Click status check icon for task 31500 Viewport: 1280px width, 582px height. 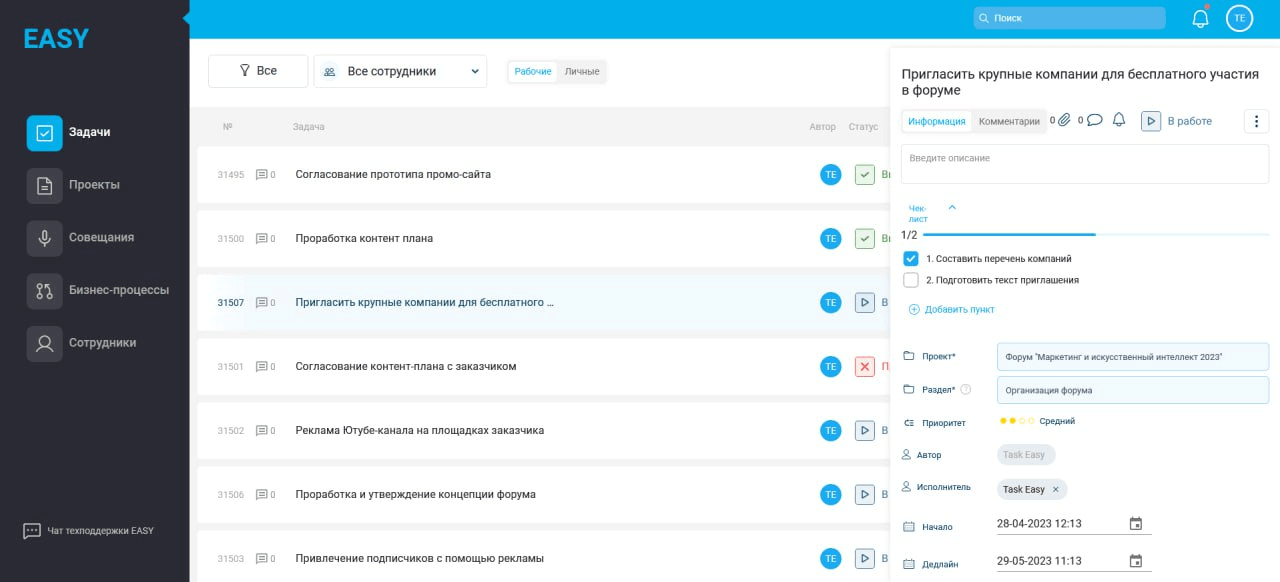tap(865, 239)
